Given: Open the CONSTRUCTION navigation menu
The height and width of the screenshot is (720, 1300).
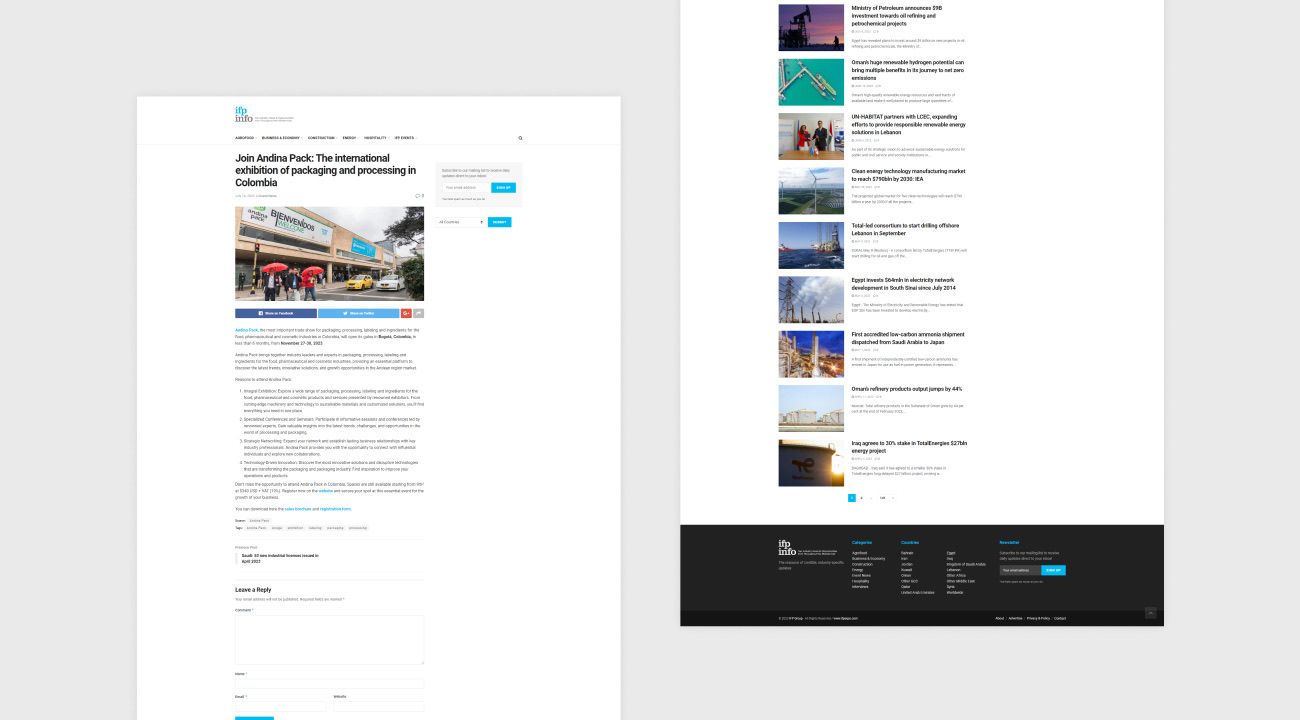Looking at the screenshot, I should [x=322, y=138].
